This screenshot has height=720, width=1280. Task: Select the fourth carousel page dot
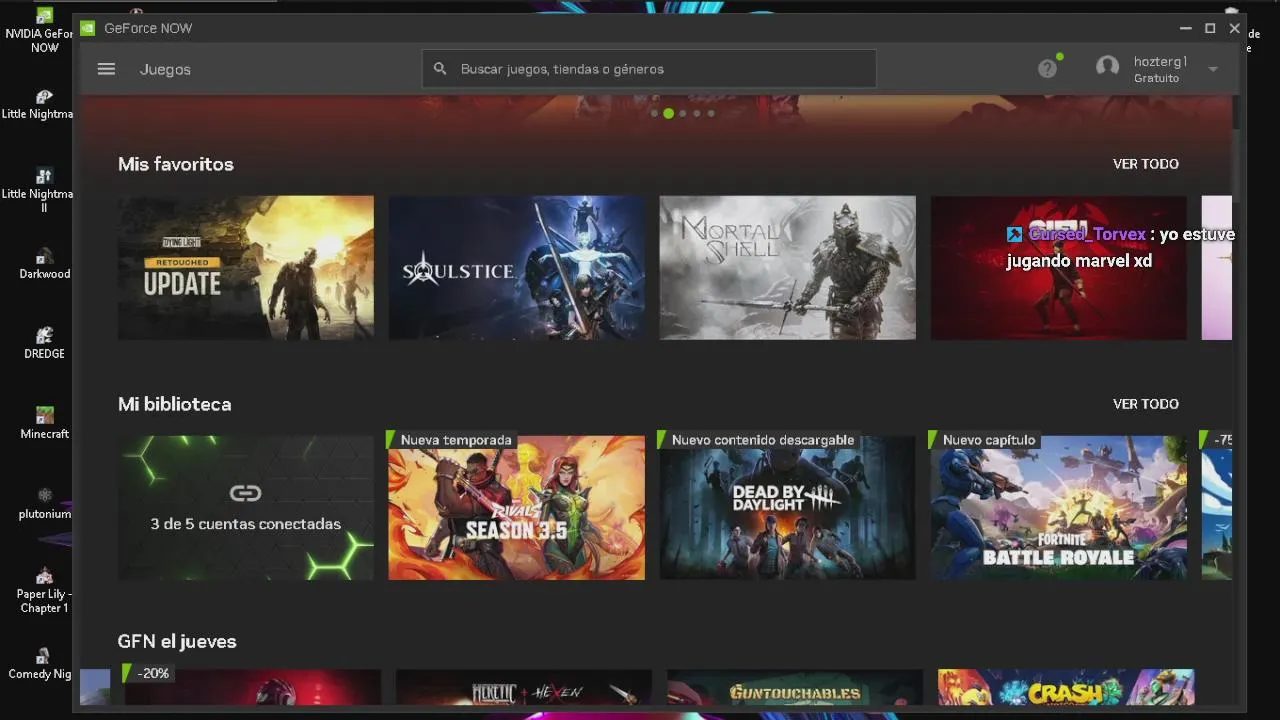(x=697, y=113)
